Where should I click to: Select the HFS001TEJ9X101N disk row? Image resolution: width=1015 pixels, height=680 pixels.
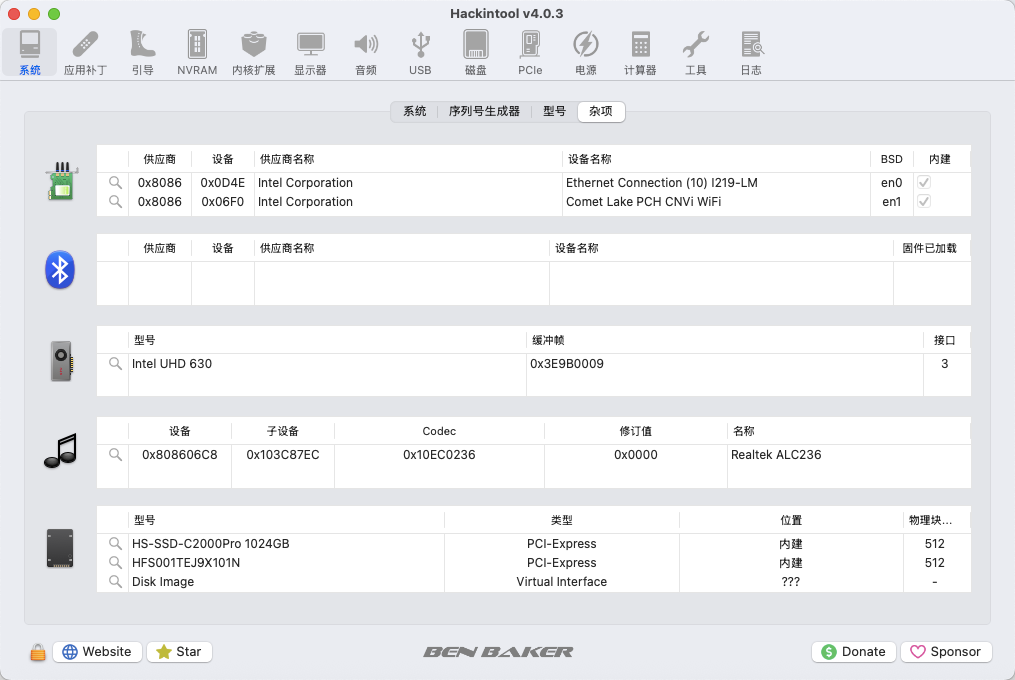(533, 562)
